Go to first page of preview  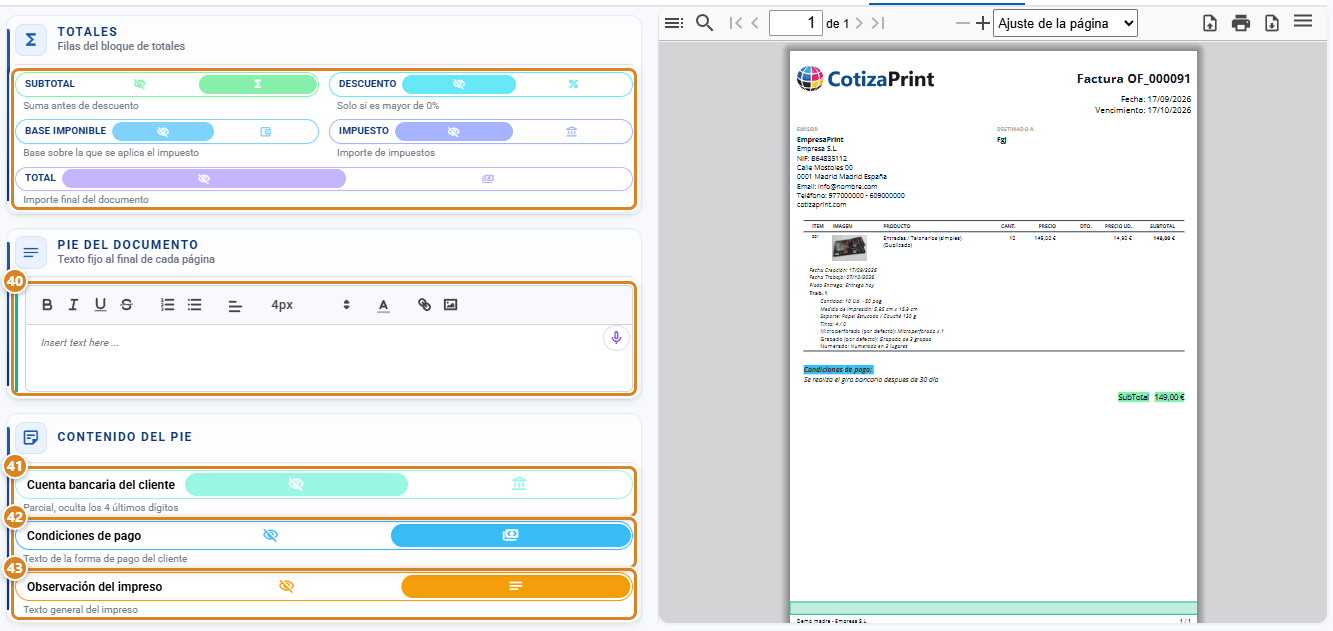(736, 23)
